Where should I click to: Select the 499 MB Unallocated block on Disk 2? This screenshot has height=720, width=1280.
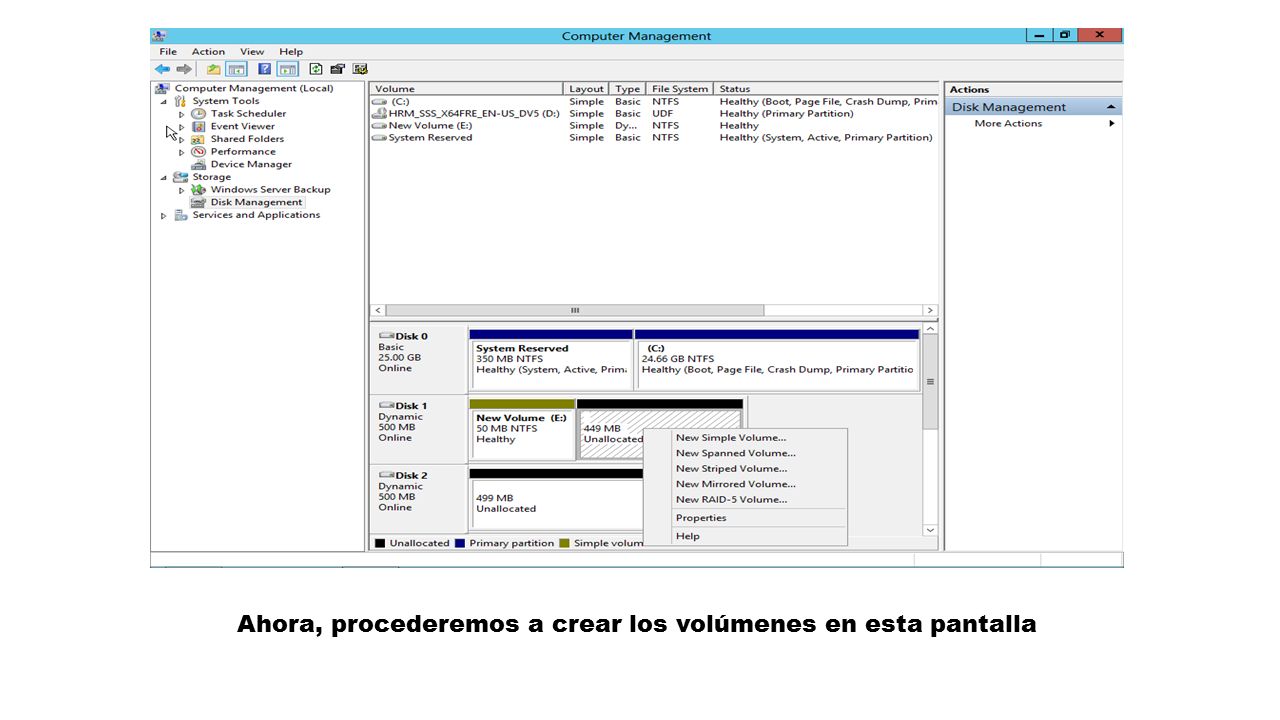(x=556, y=500)
